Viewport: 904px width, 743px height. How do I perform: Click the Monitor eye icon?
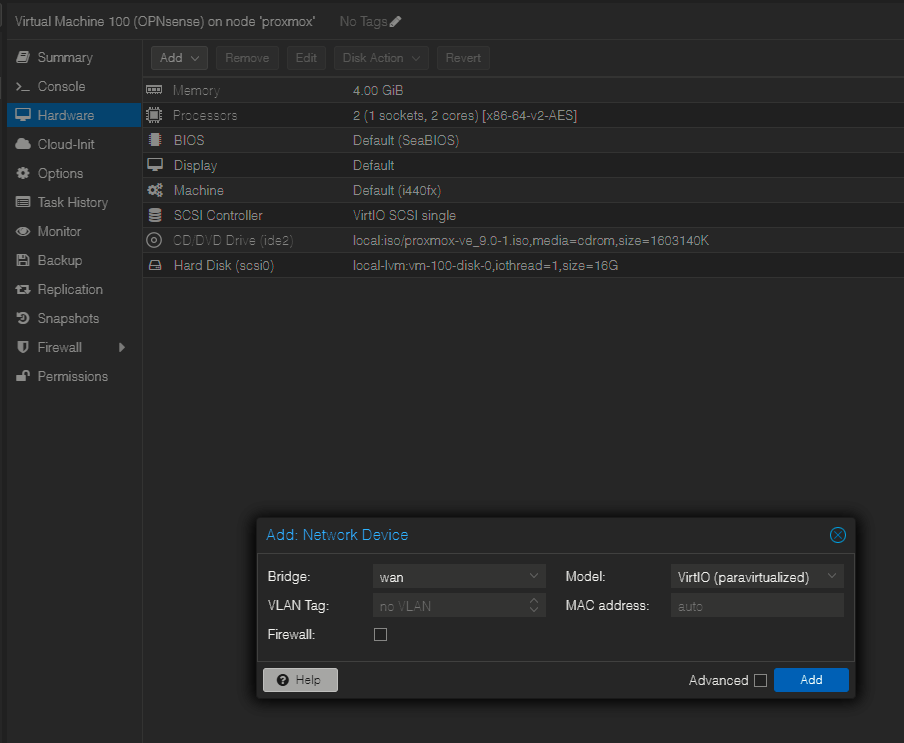pyautogui.click(x=23, y=231)
